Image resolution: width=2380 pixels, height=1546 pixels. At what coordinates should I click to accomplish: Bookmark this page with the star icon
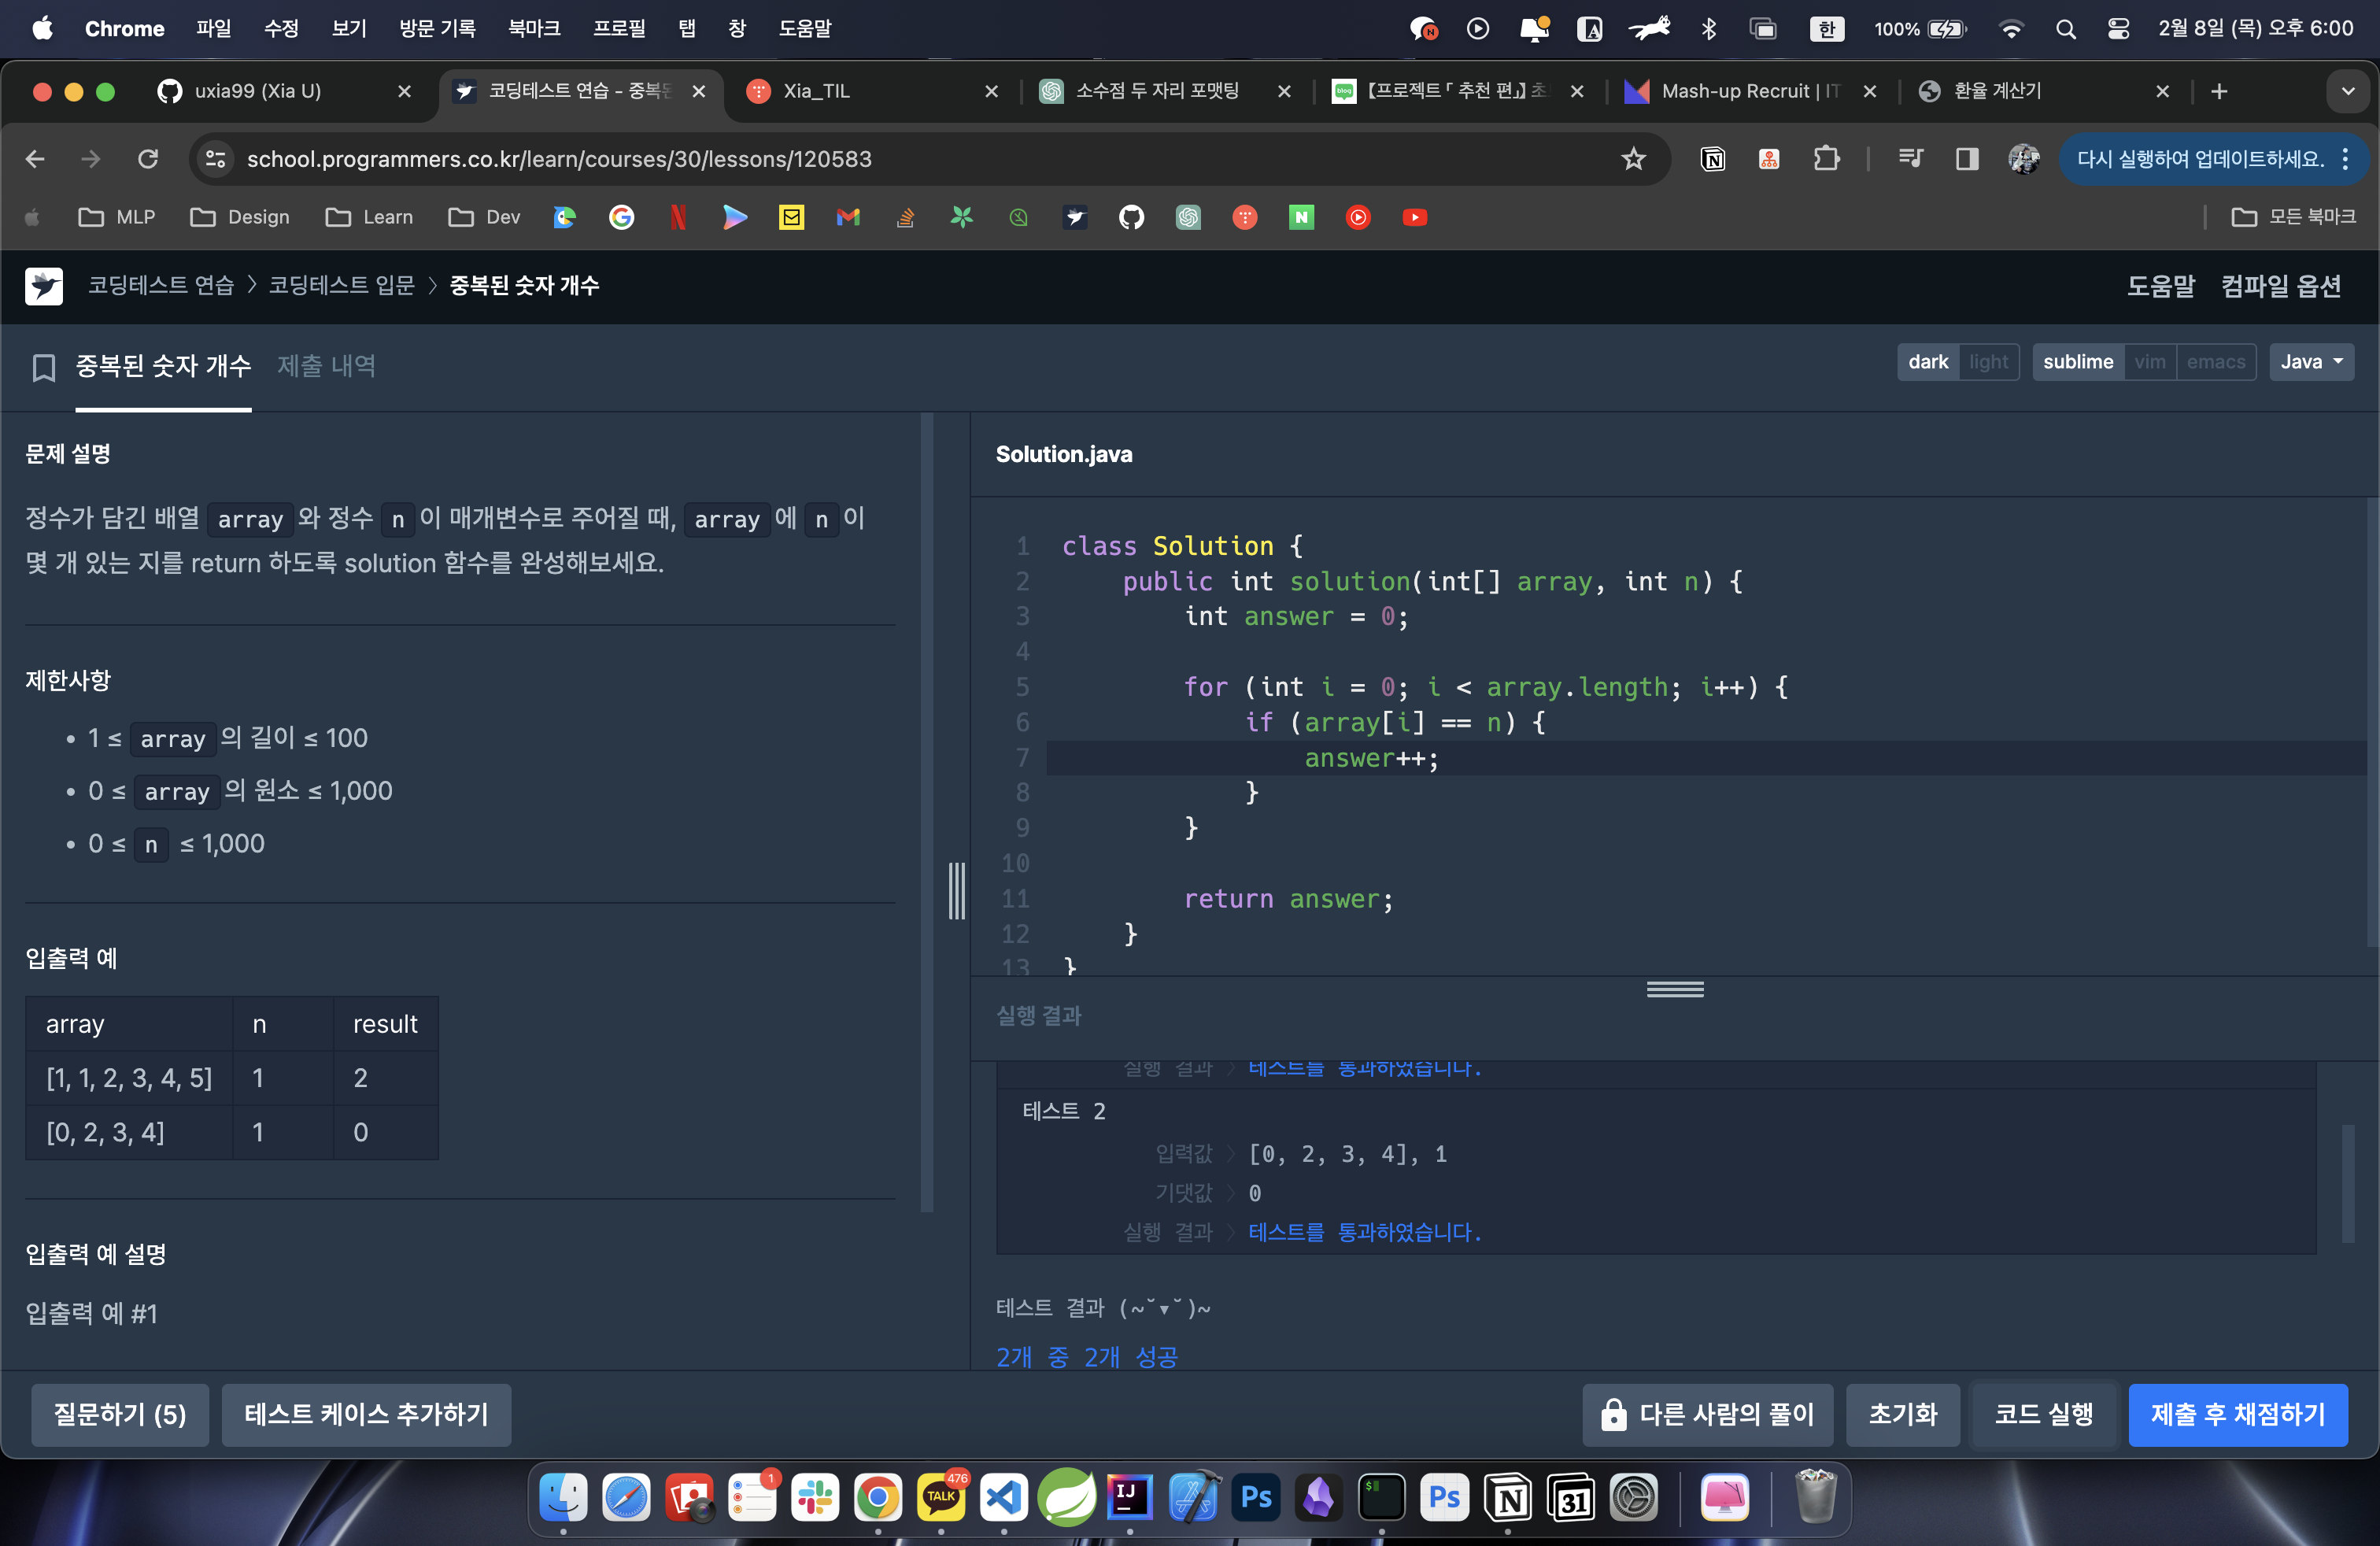tap(1633, 159)
